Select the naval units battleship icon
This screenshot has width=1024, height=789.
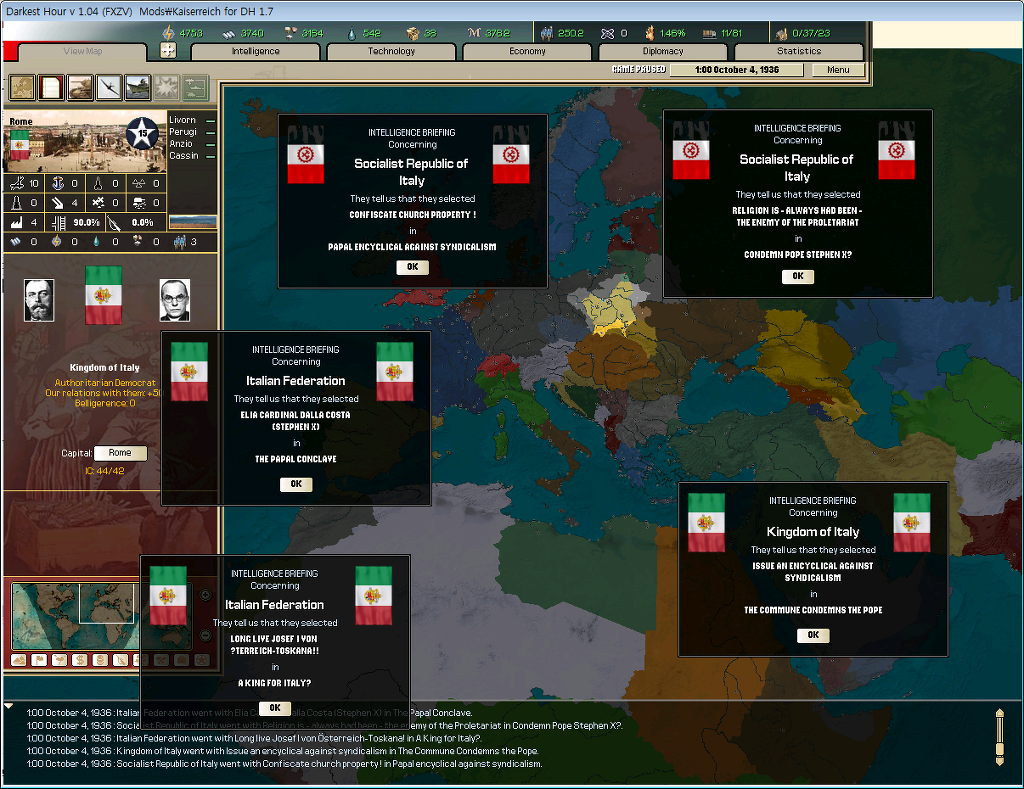click(x=138, y=88)
